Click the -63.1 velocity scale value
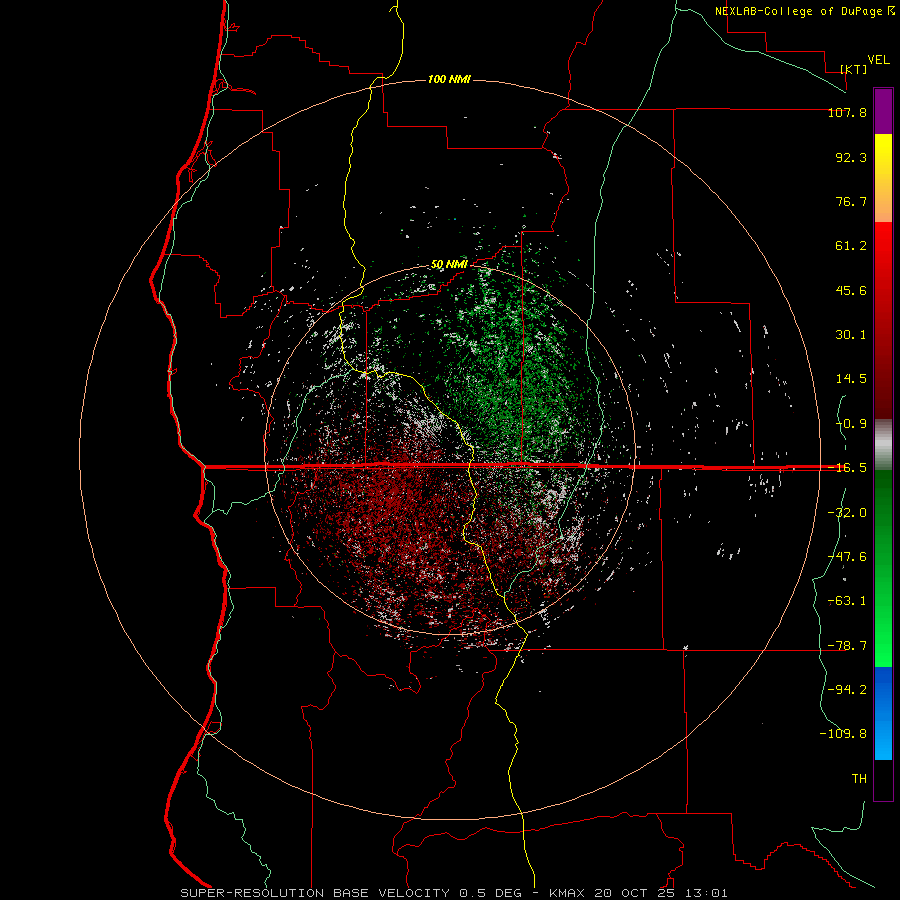 point(847,601)
